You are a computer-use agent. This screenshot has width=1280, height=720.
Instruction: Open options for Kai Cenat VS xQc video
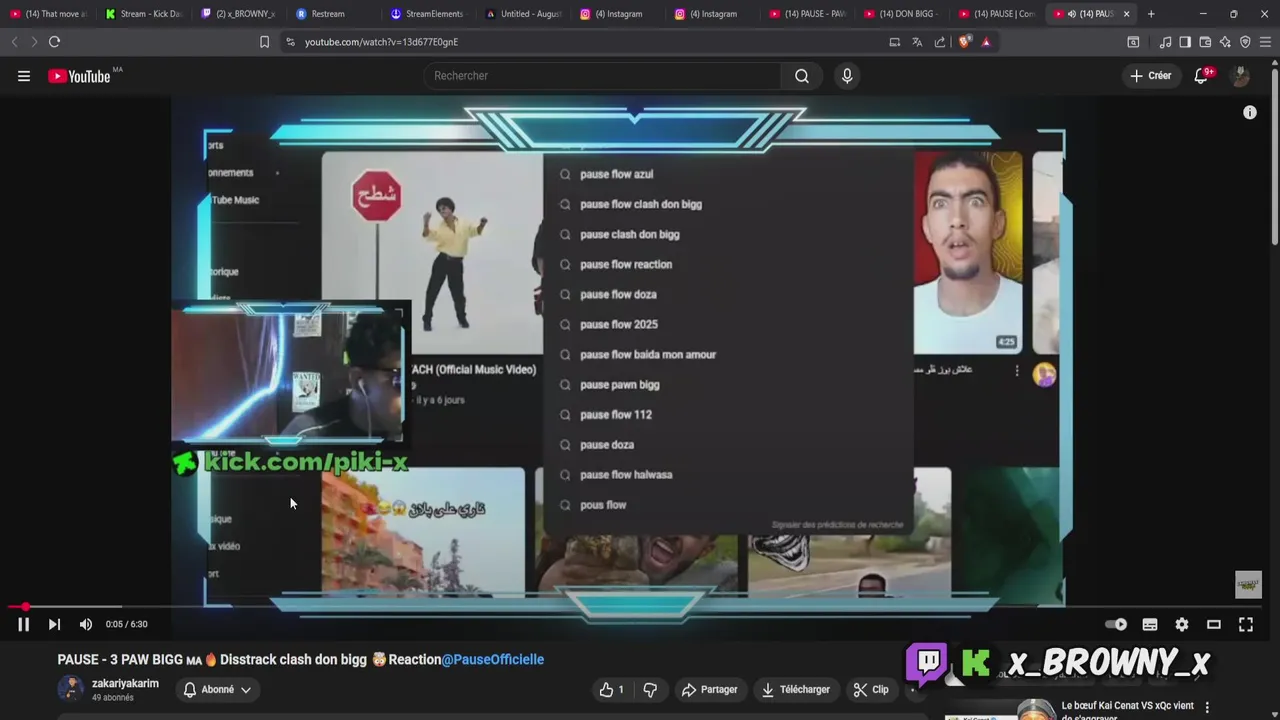pyautogui.click(x=1207, y=707)
